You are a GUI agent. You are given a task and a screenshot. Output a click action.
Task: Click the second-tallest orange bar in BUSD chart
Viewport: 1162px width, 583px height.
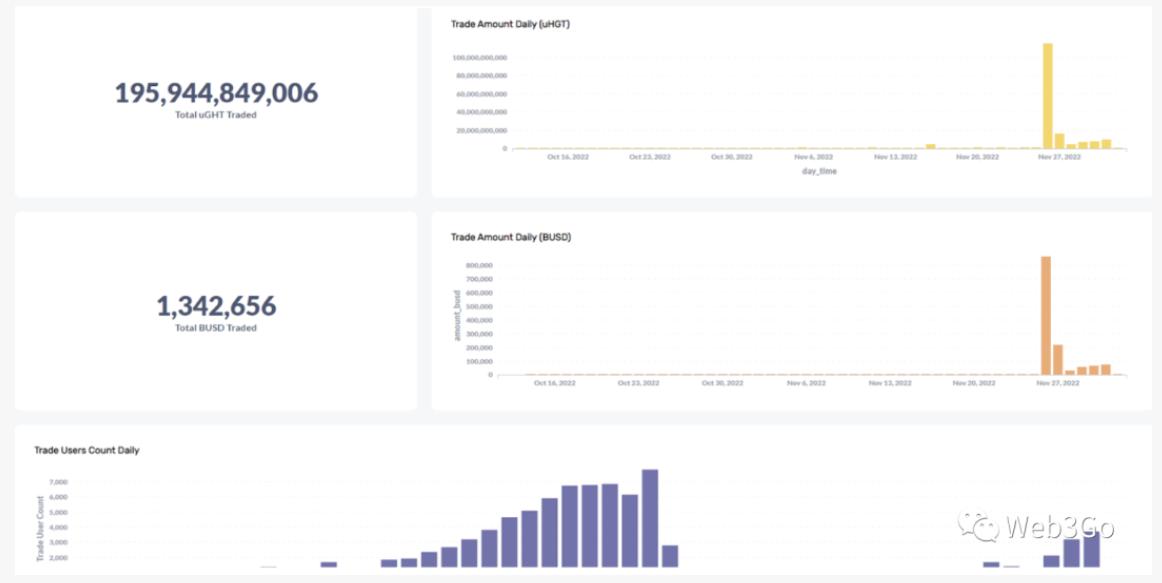click(x=1058, y=360)
